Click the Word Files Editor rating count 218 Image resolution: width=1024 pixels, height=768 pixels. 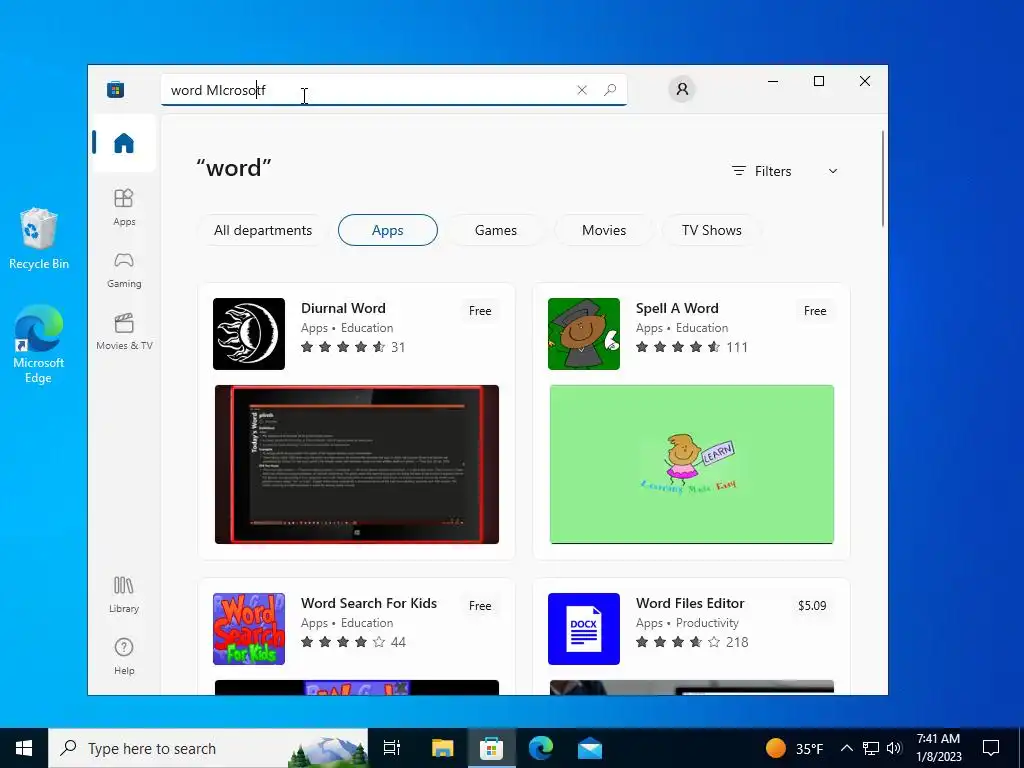tap(737, 643)
